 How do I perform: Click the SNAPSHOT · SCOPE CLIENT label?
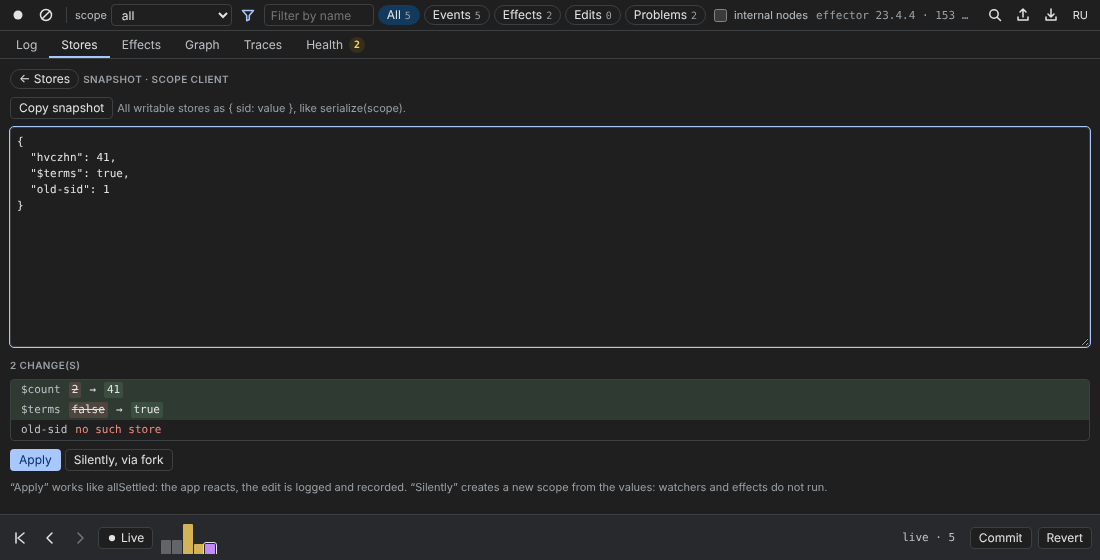click(156, 80)
